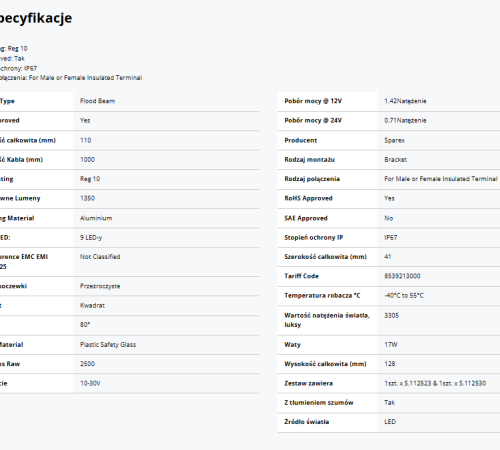Image resolution: width=500 pixels, height=450 pixels.
Task: Click the '1.42Natężenie' value
Action: (x=405, y=101)
